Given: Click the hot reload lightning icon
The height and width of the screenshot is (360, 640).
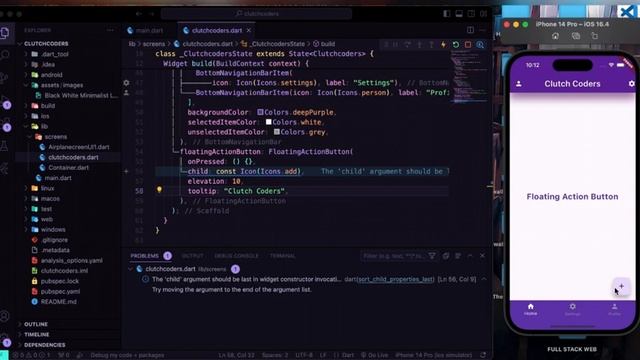Looking at the screenshot, I should (x=443, y=44).
